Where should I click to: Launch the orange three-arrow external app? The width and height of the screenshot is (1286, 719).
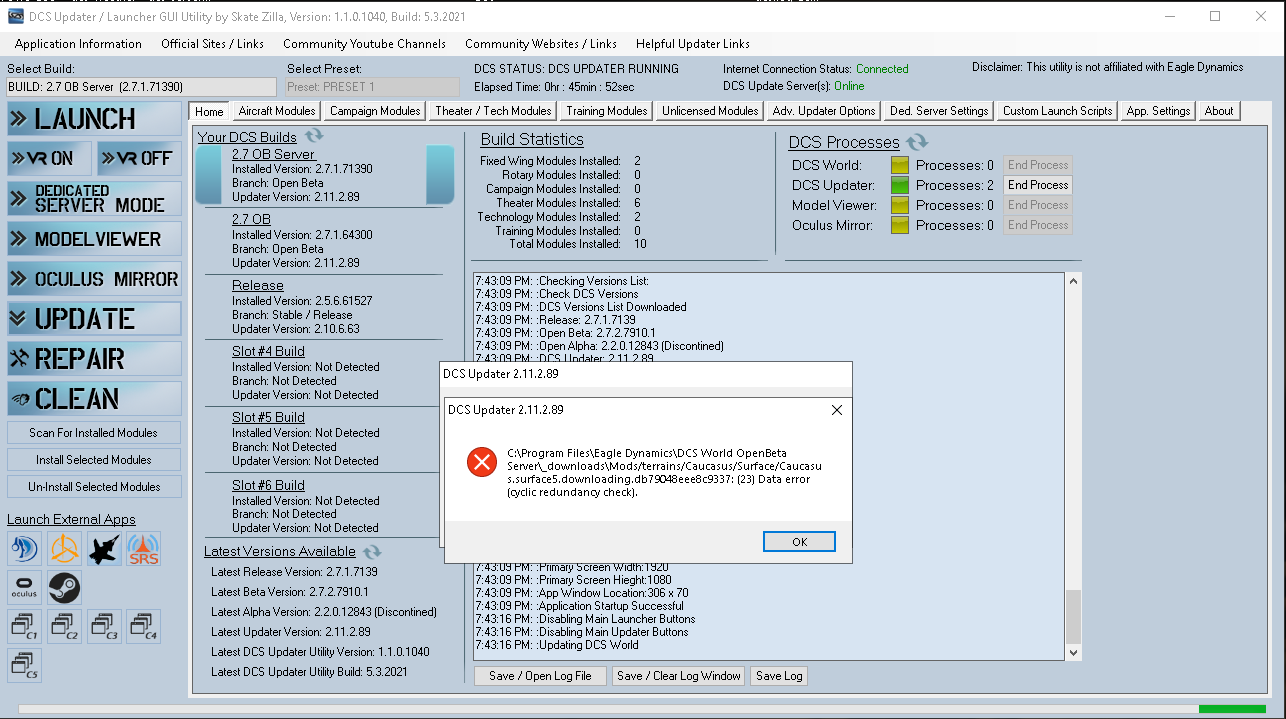pos(64,549)
